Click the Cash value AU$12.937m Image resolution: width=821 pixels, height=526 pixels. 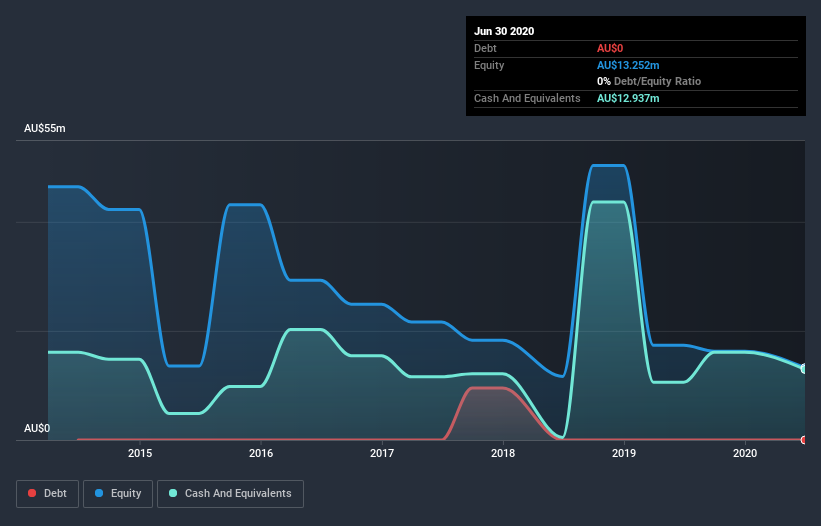pos(628,98)
